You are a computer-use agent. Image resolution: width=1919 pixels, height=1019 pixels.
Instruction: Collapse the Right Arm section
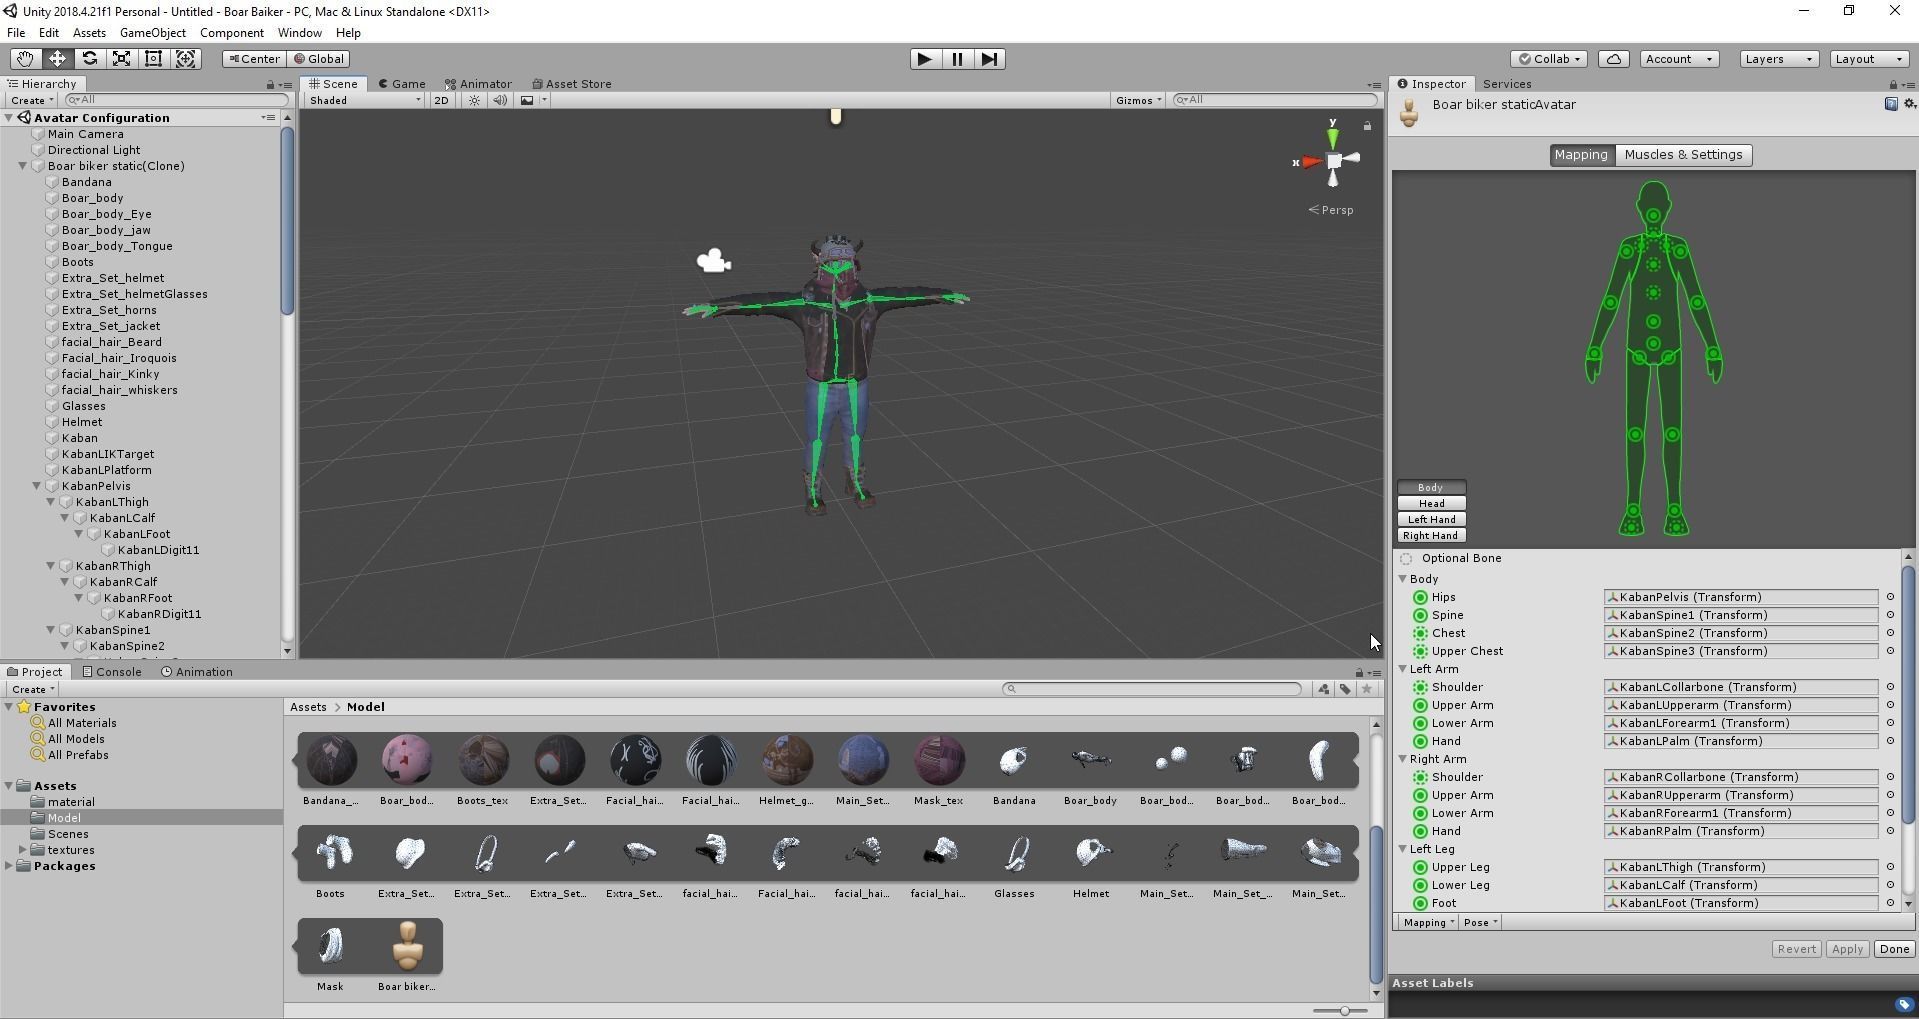click(x=1403, y=759)
